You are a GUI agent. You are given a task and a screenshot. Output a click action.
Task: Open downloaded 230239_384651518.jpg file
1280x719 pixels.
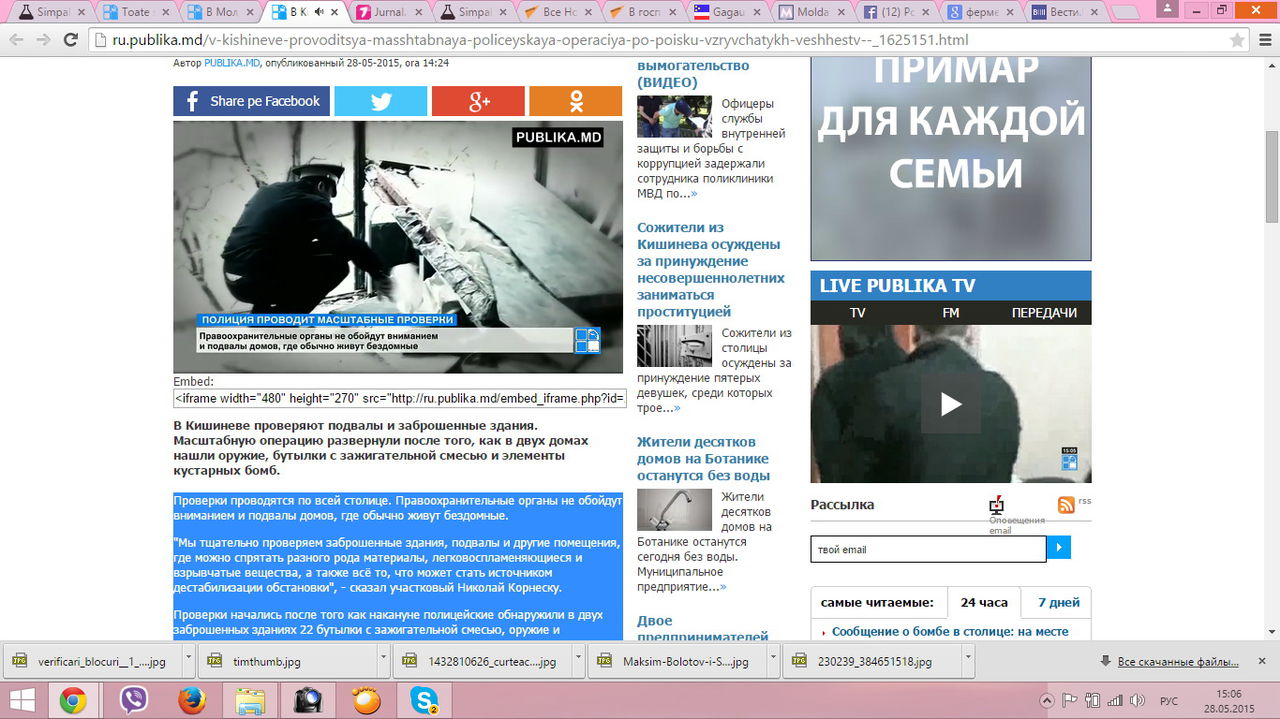[x=870, y=661]
